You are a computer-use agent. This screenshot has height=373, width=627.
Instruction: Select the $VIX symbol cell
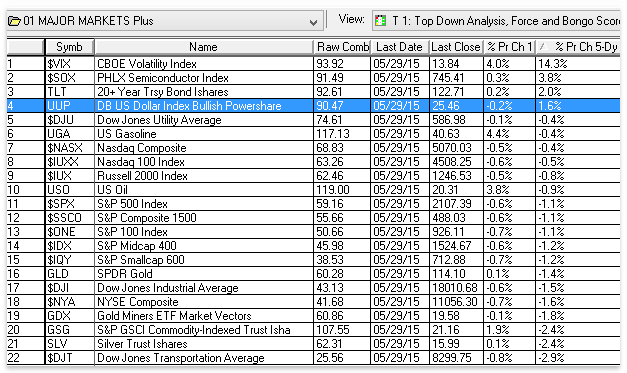click(x=70, y=64)
